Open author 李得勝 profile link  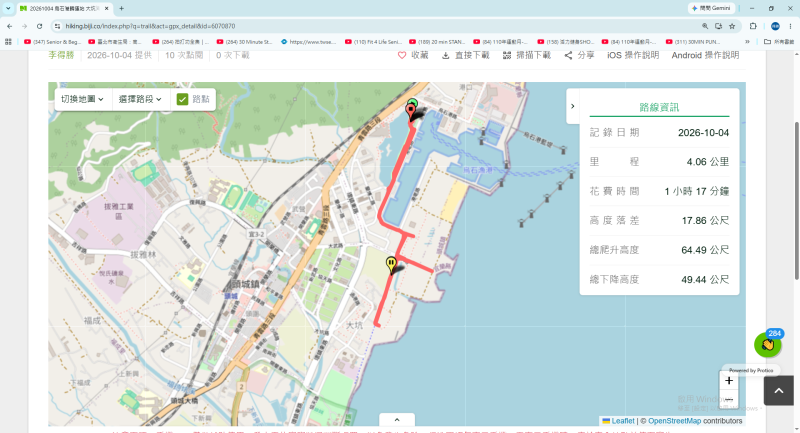(61, 55)
